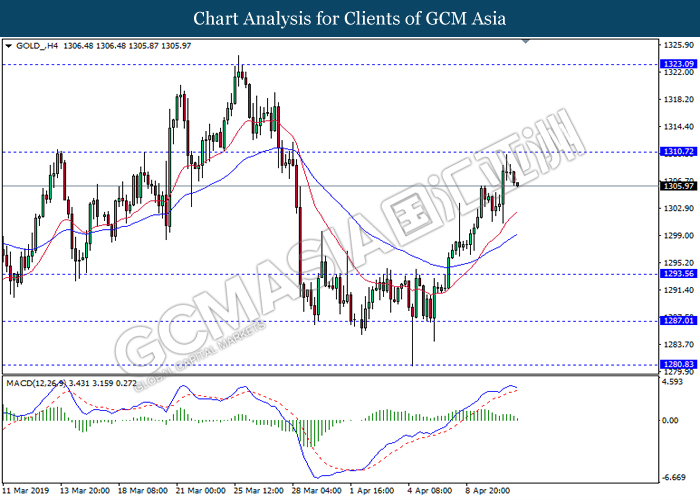Click the MACD scale value 4.593
This screenshot has height=500, width=700.
673,382
